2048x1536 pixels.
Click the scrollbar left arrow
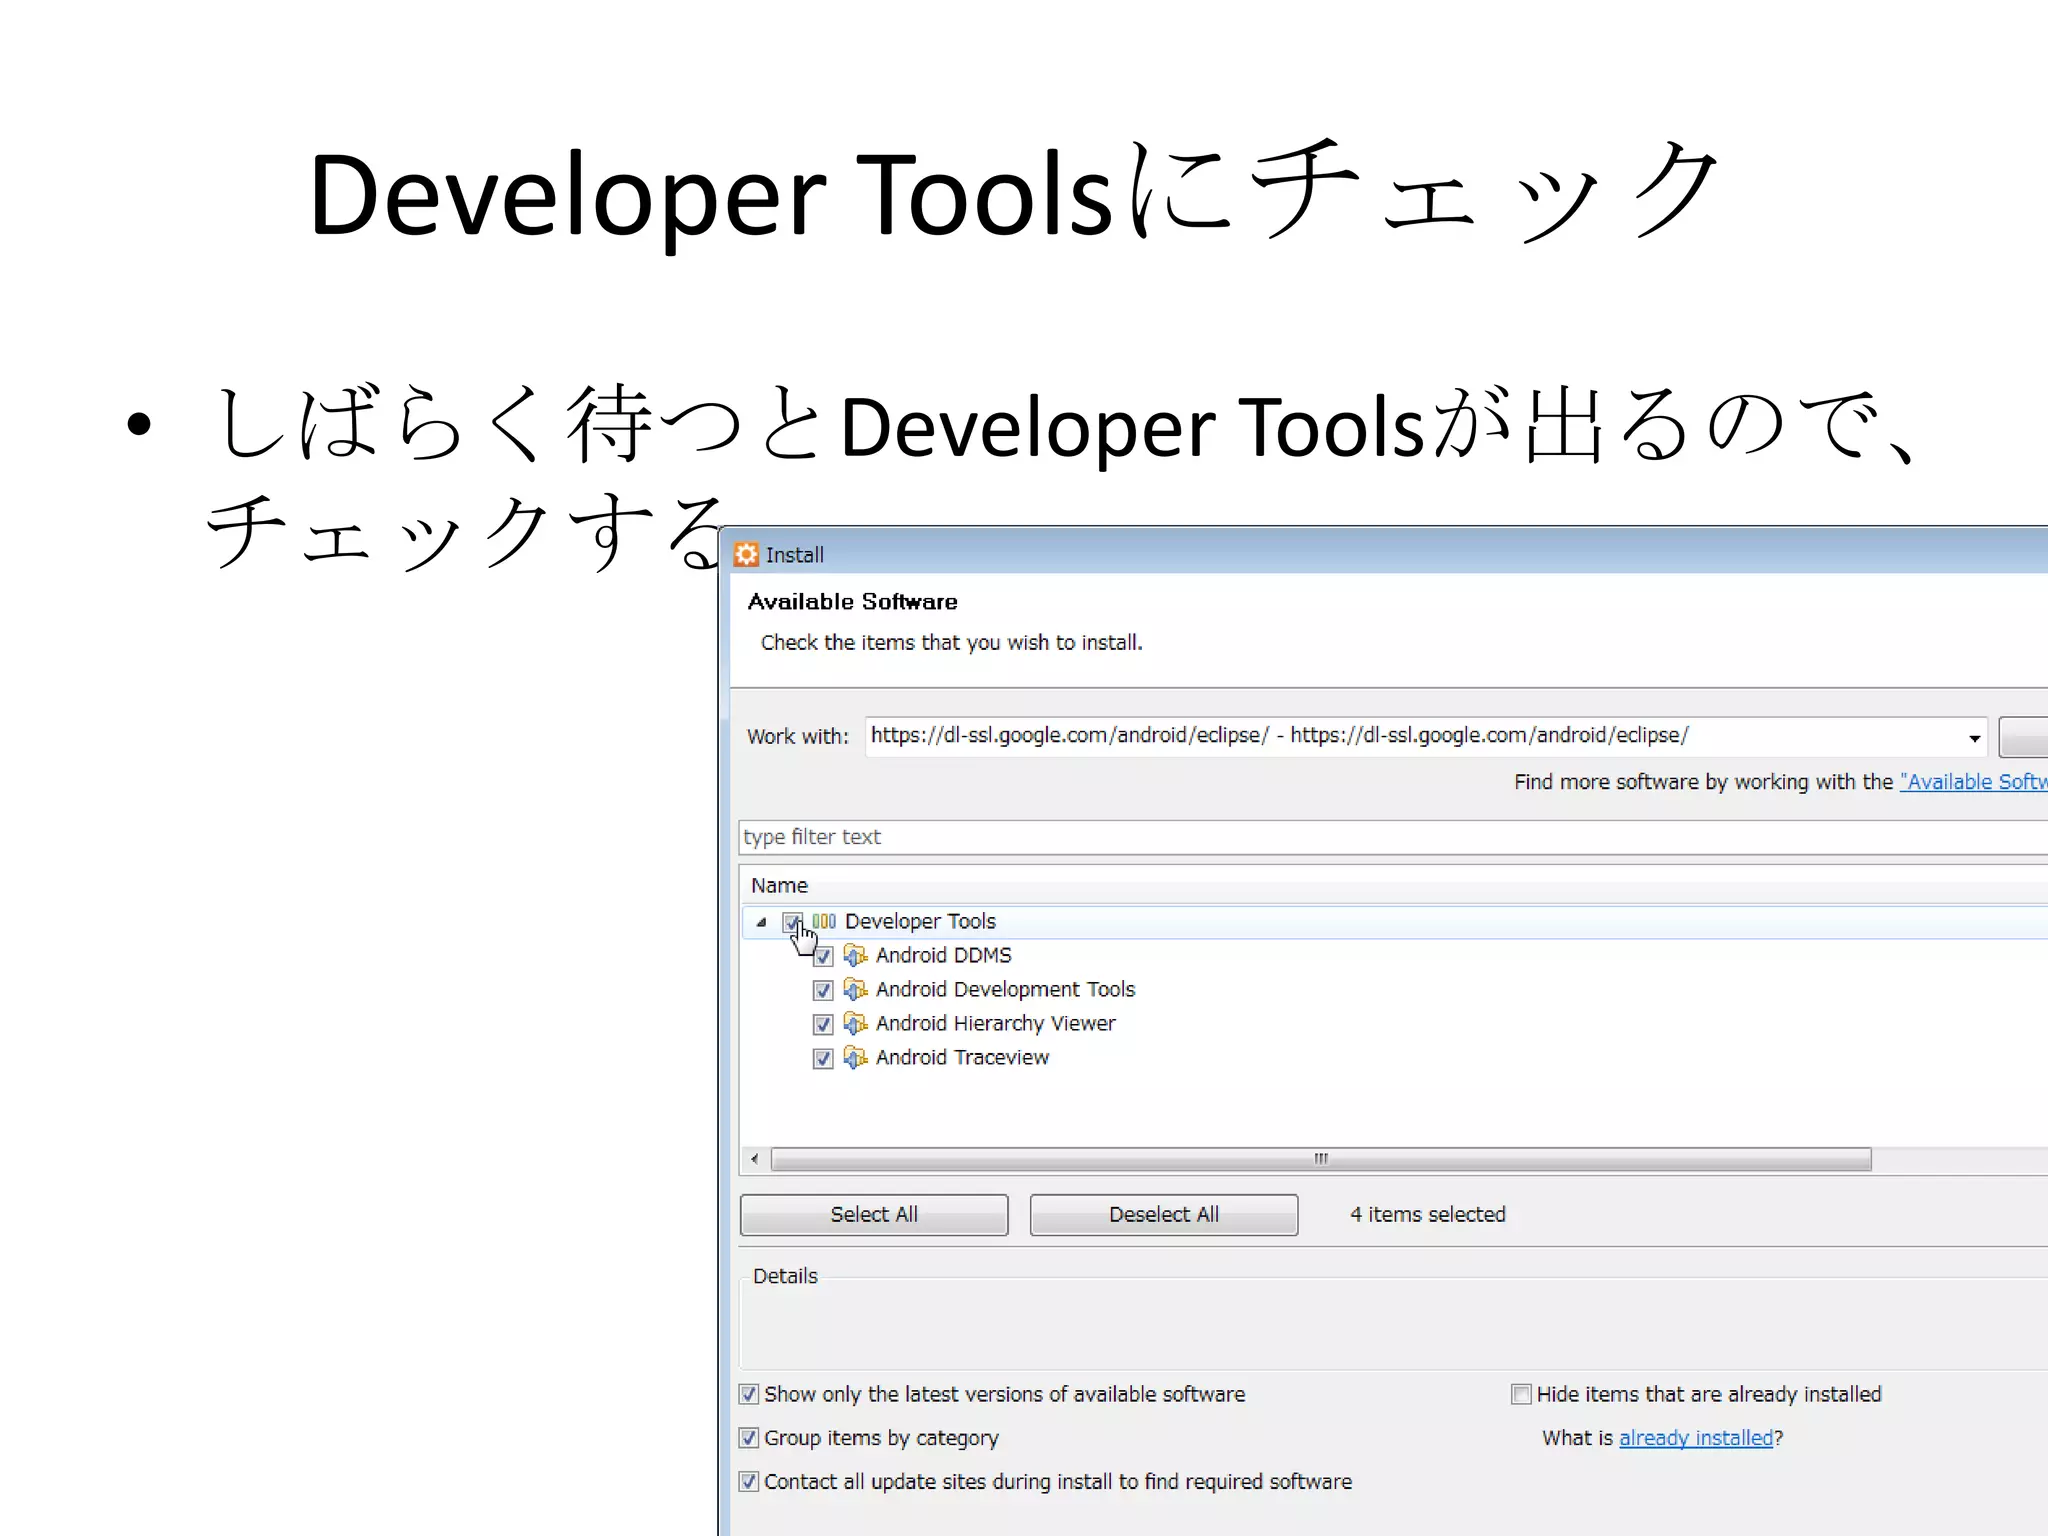[755, 1159]
